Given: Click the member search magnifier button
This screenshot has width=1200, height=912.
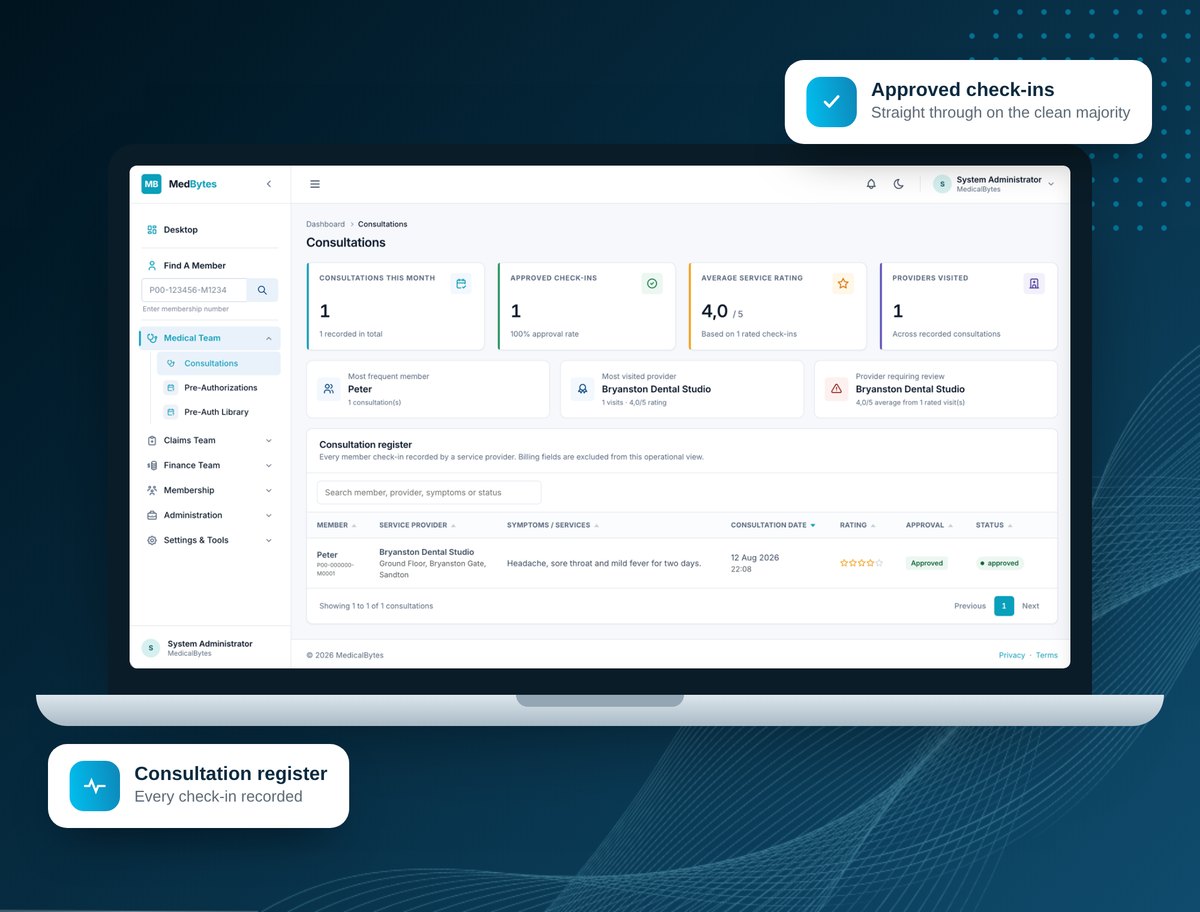Looking at the screenshot, I should (262, 290).
